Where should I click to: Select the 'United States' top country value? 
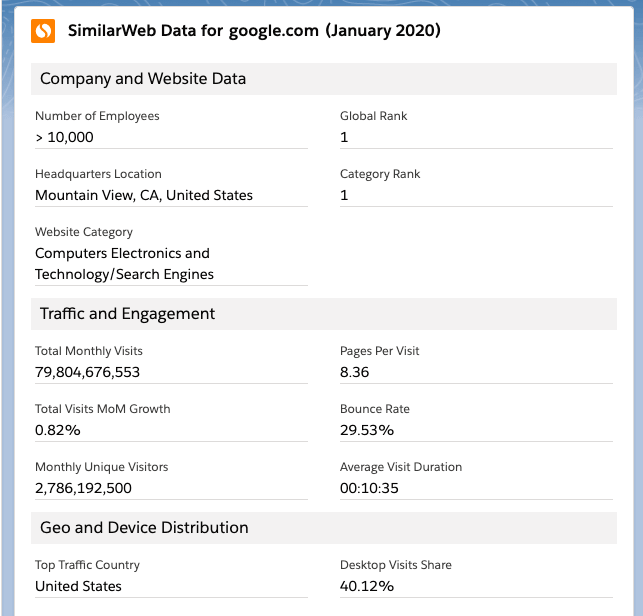coord(78,586)
